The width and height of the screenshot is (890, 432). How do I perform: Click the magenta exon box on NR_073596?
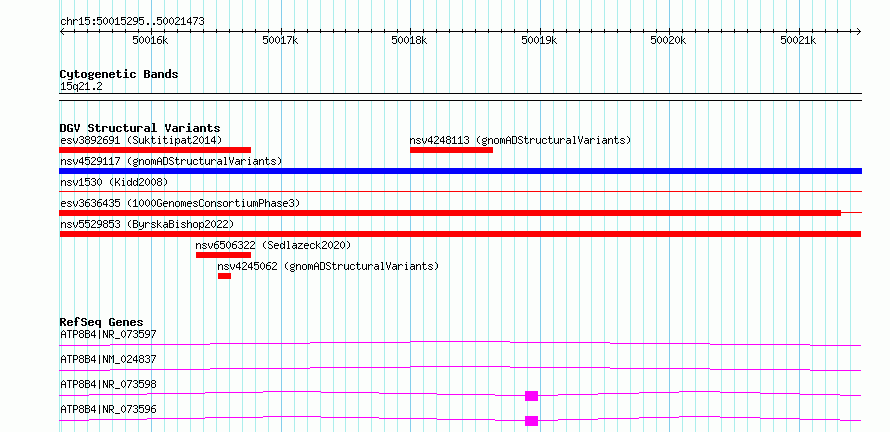[531, 421]
